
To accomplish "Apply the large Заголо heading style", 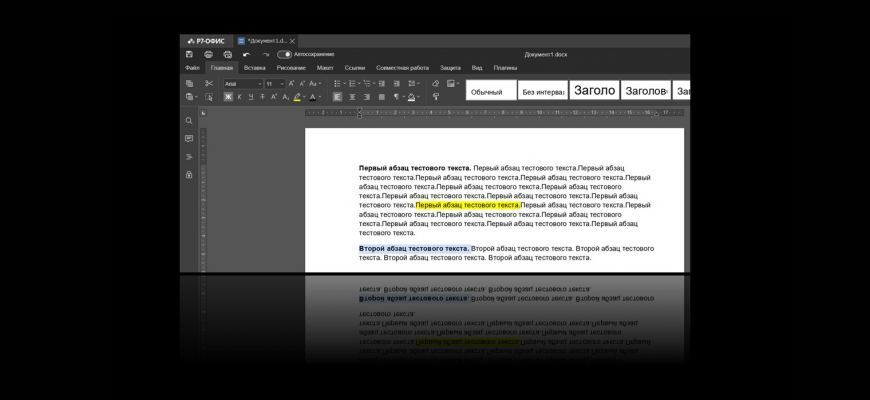I will tap(594, 90).
